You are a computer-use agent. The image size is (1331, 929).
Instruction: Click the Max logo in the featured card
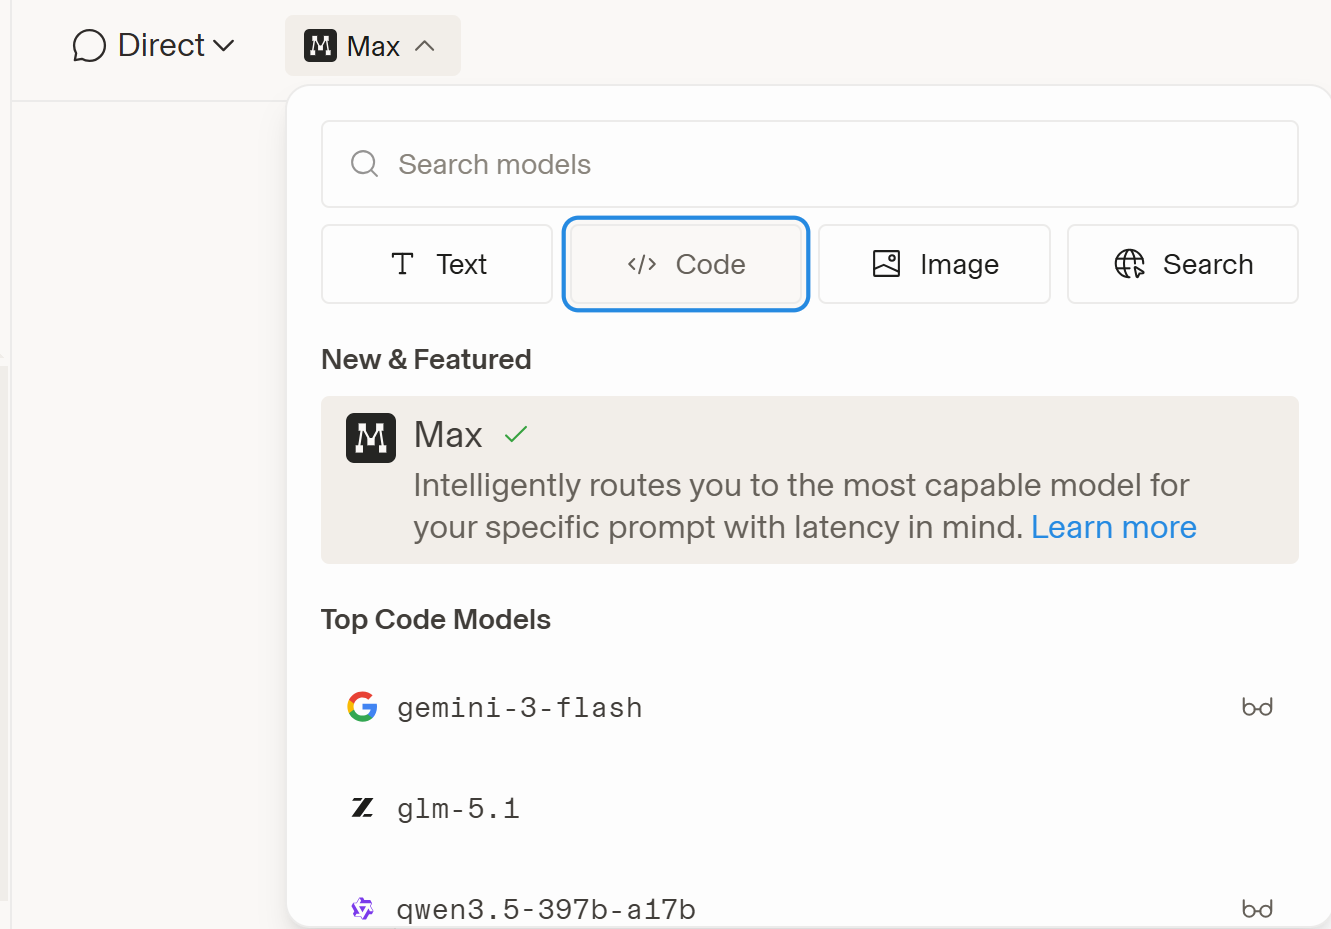point(371,438)
